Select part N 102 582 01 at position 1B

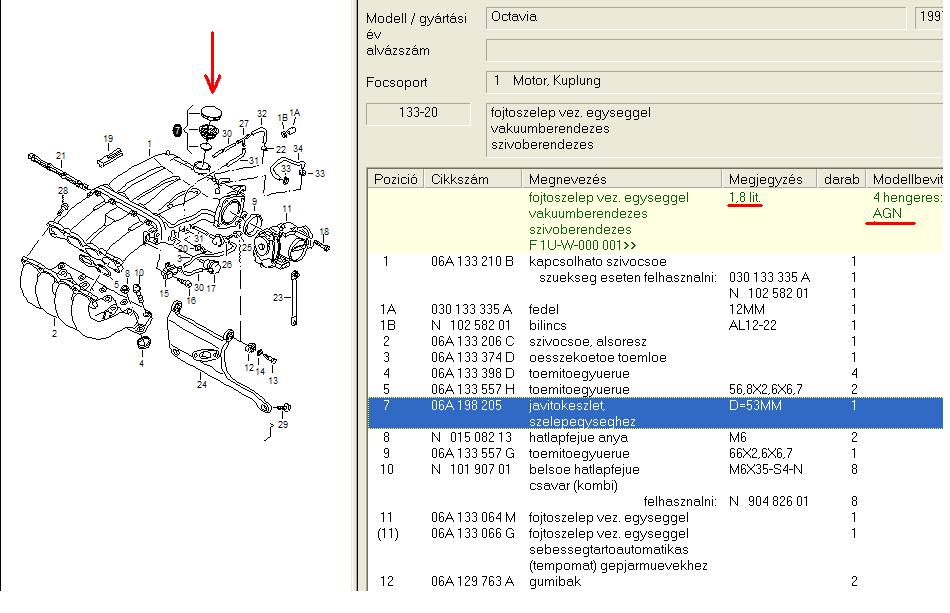pos(471,325)
